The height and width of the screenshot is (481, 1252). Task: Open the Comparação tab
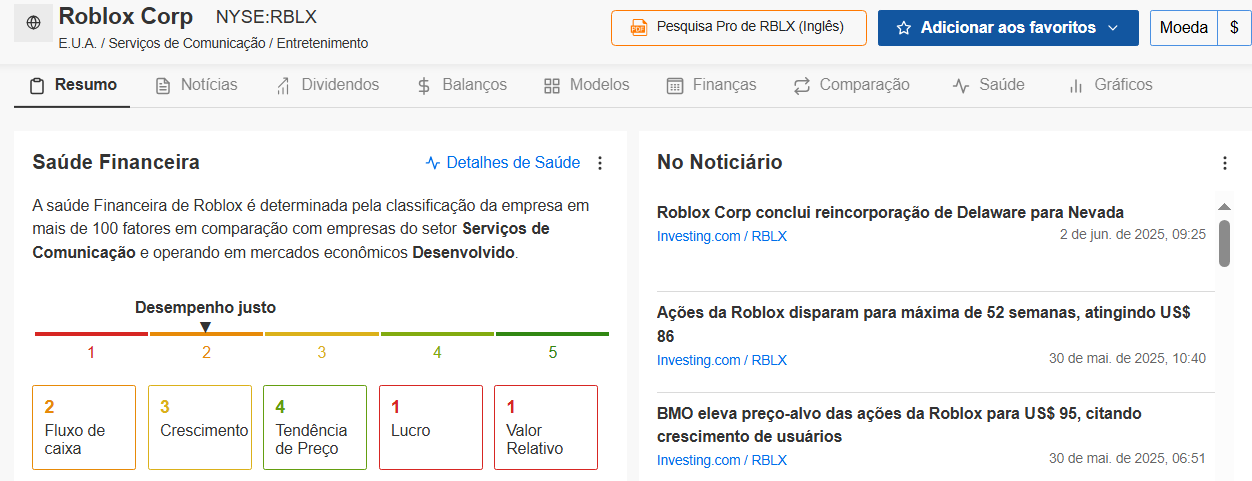851,85
